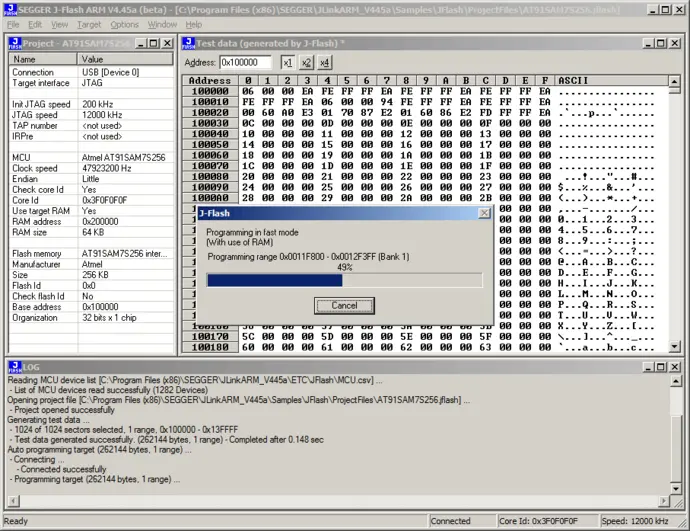Screen dimensions: 690x531
Task: Open the Window menu
Action: click(162, 24)
